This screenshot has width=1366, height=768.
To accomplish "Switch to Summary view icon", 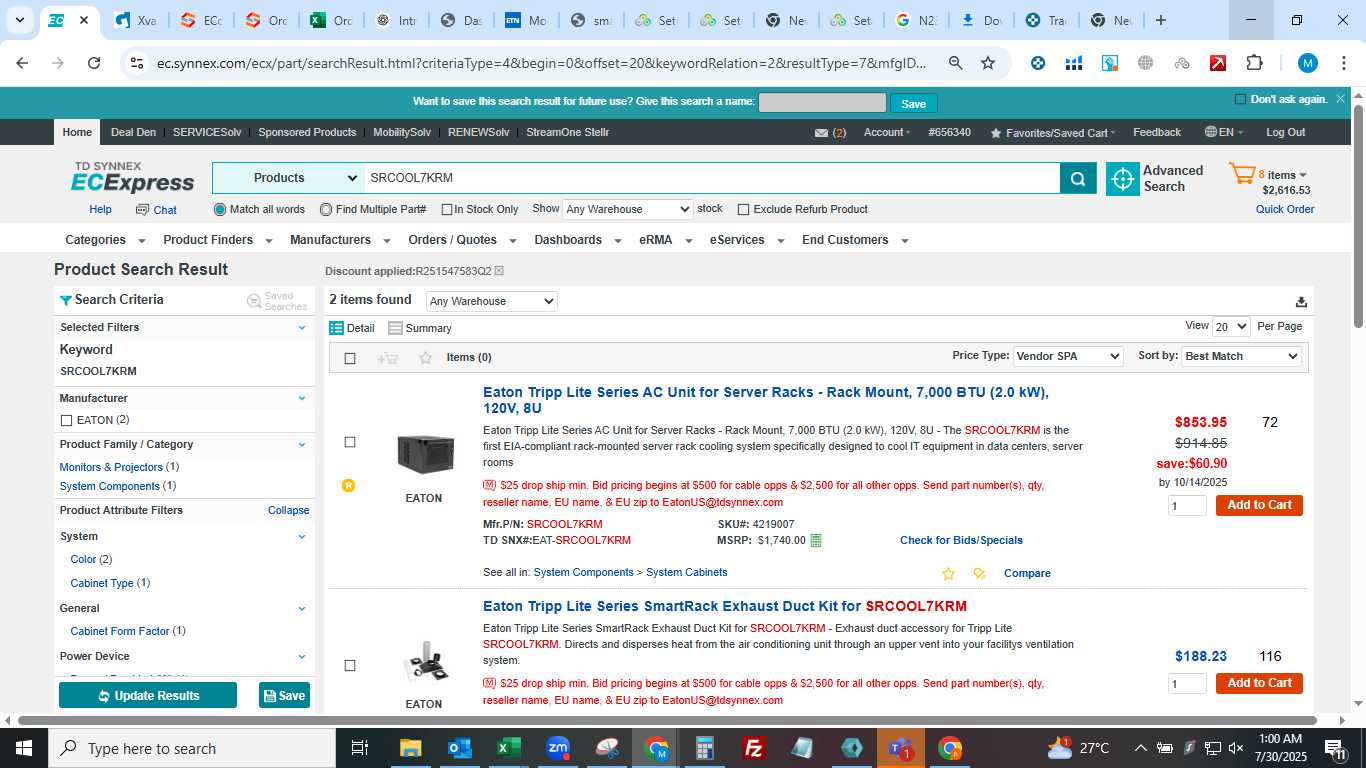I will coord(395,328).
